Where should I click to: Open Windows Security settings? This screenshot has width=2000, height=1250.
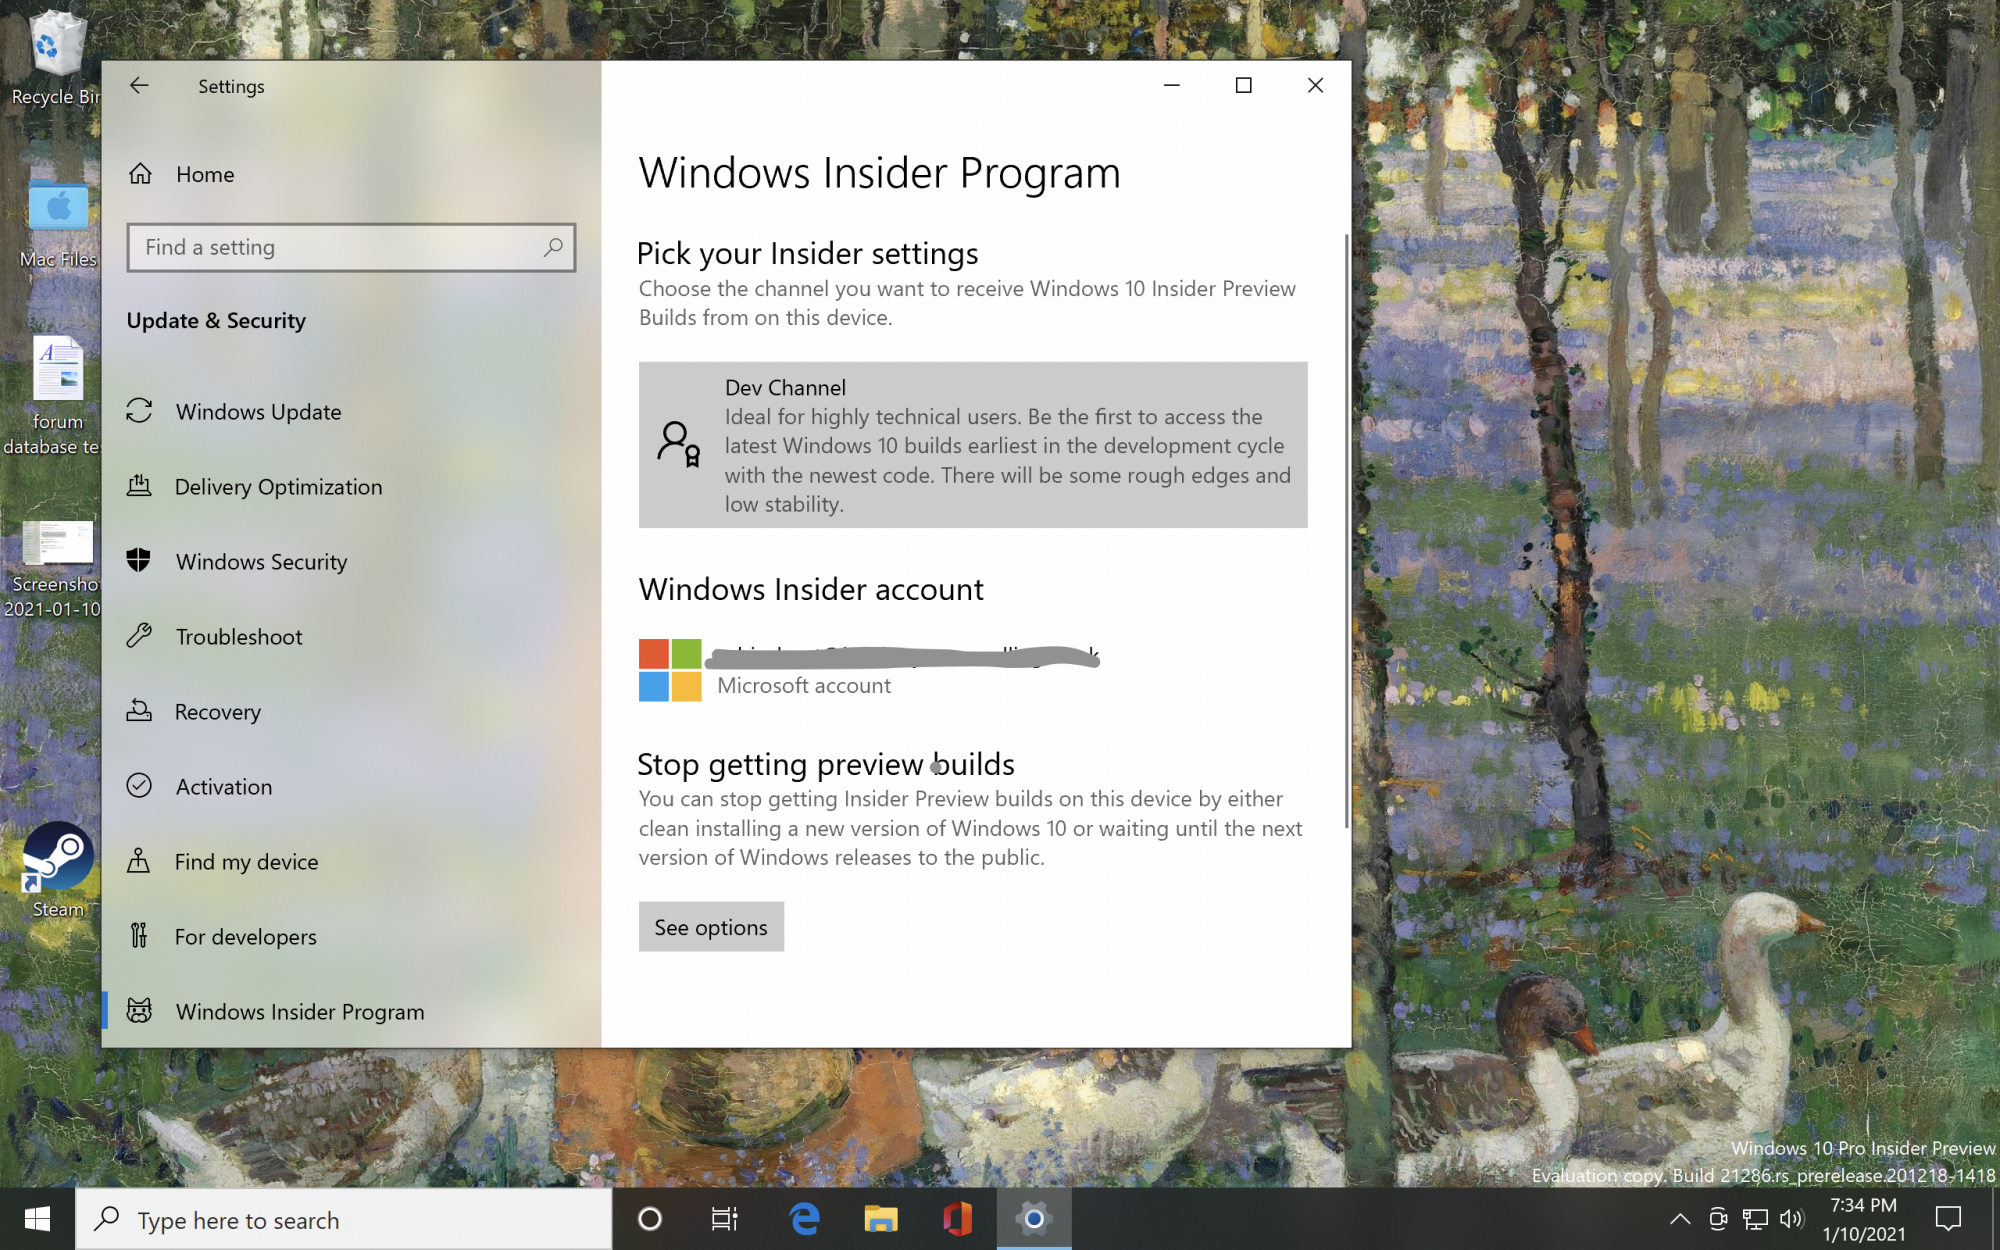(x=261, y=560)
